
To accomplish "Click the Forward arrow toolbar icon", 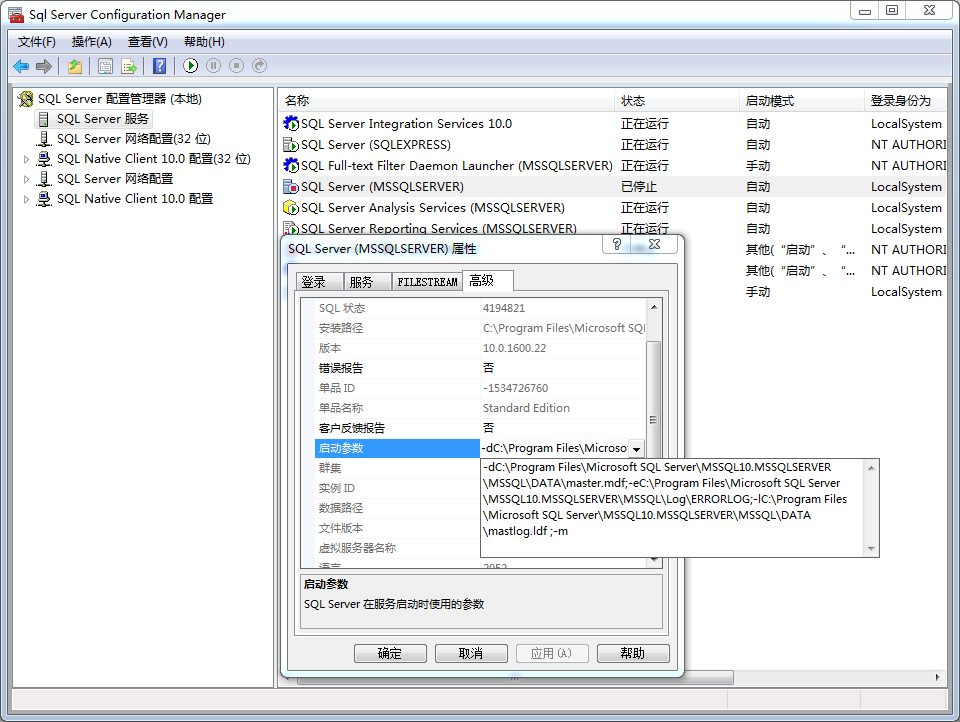I will (x=43, y=66).
